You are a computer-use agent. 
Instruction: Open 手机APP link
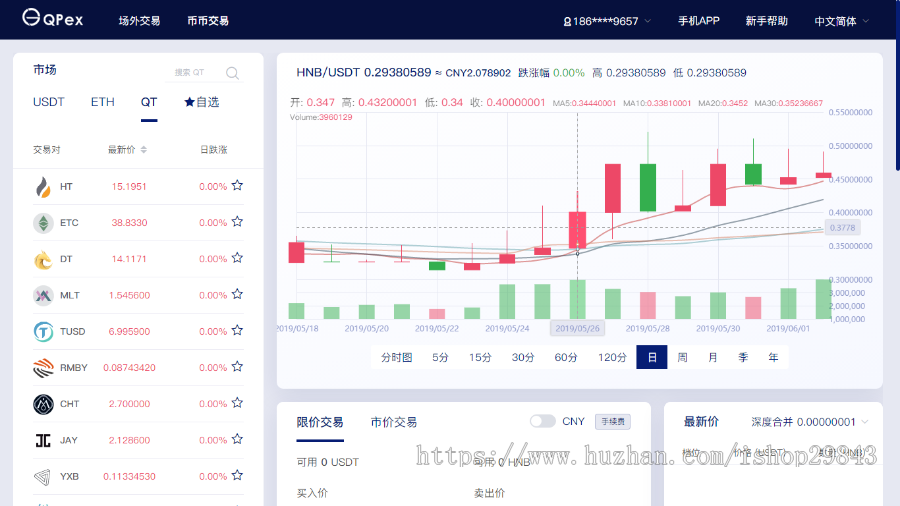coord(699,21)
